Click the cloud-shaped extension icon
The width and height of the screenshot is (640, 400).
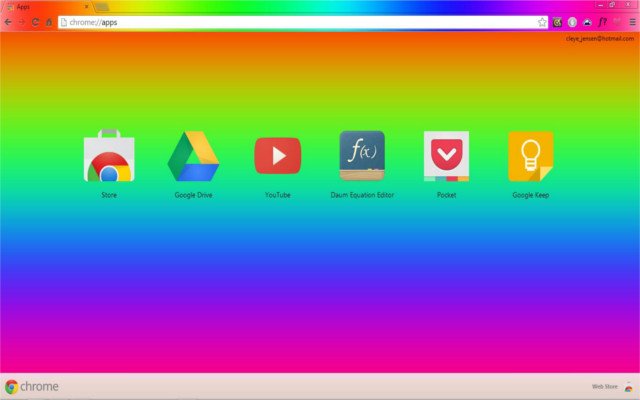point(587,22)
